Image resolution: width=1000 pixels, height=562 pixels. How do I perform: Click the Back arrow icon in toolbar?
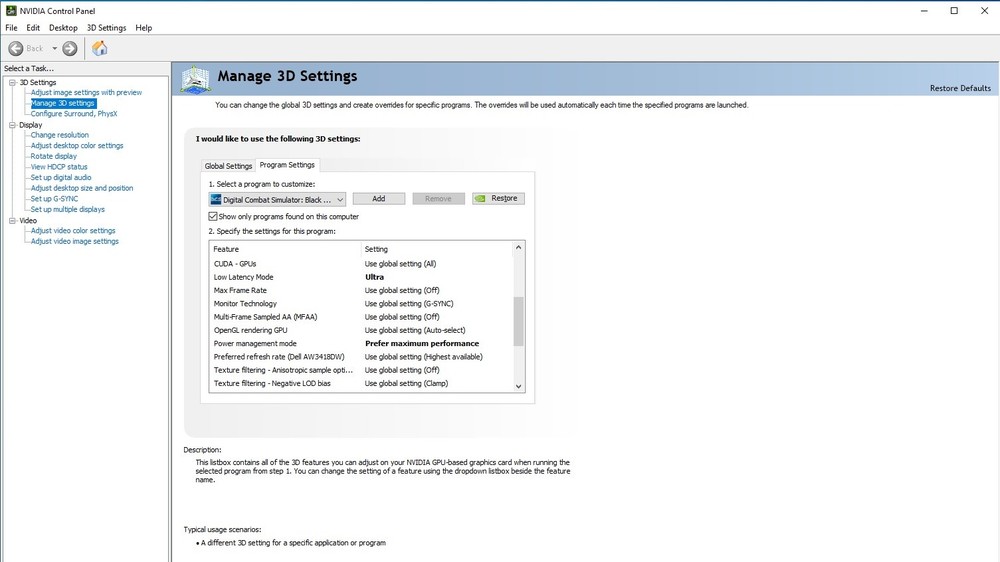point(16,48)
